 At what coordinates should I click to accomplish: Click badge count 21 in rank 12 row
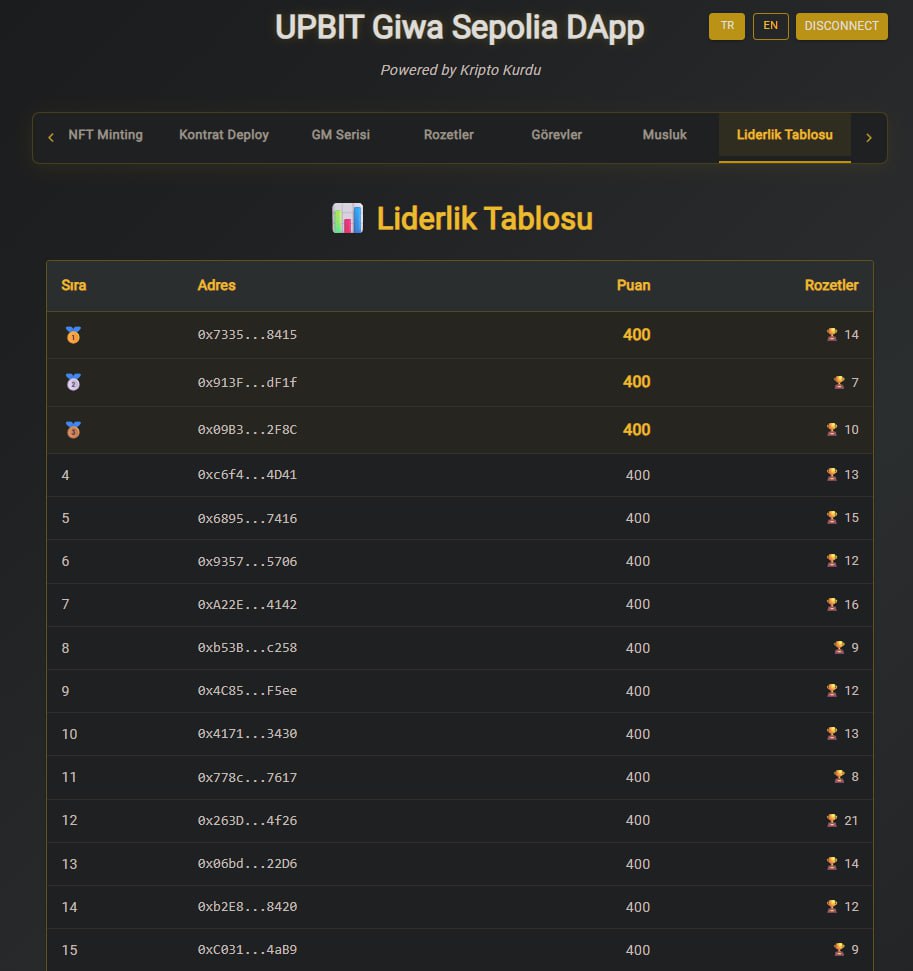coord(851,820)
